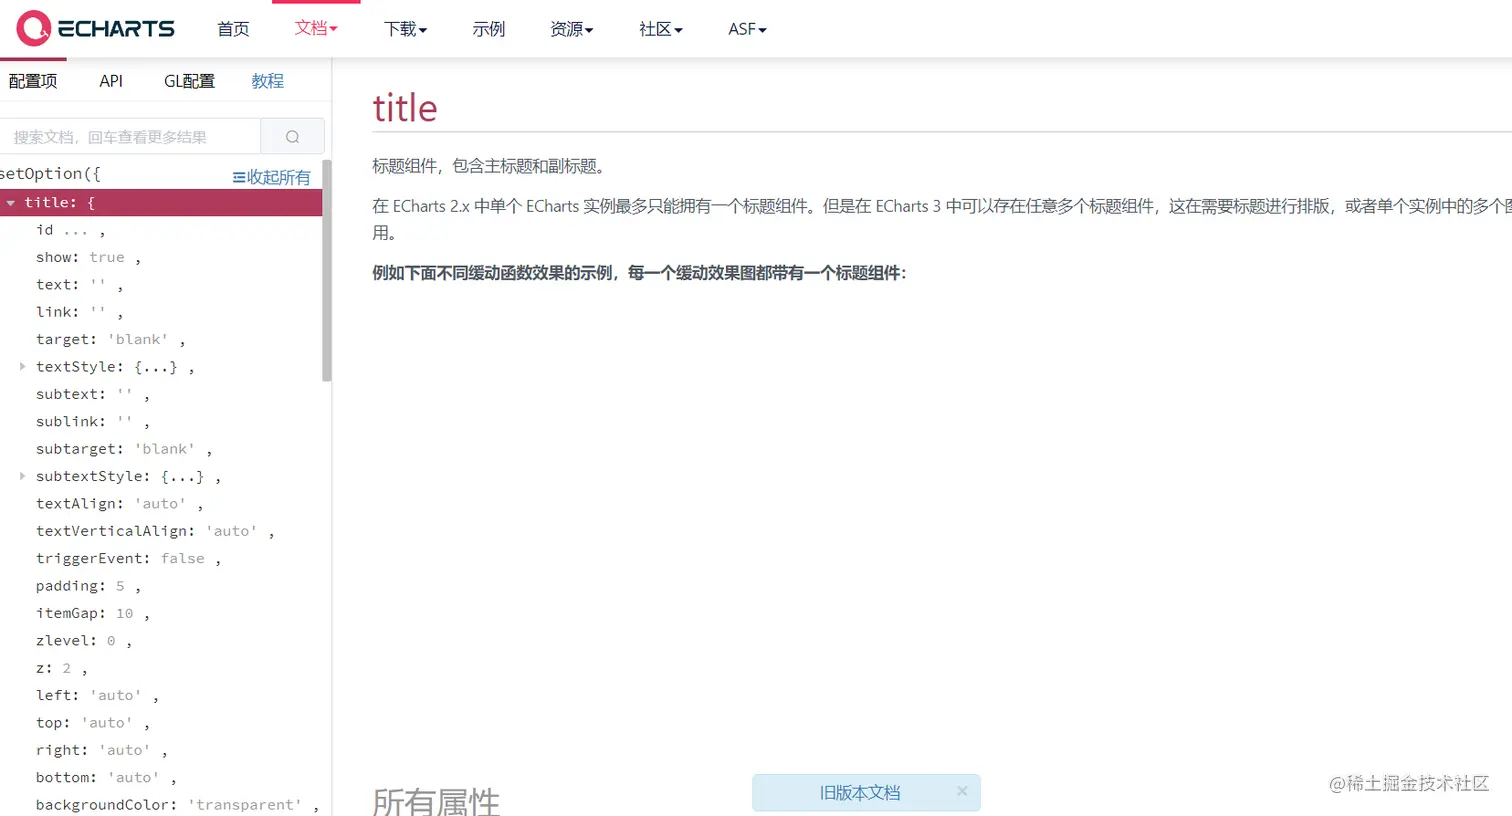This screenshot has width=1512, height=816.
Task: Click the sidebar vertical scrollbar
Action: tap(326, 270)
